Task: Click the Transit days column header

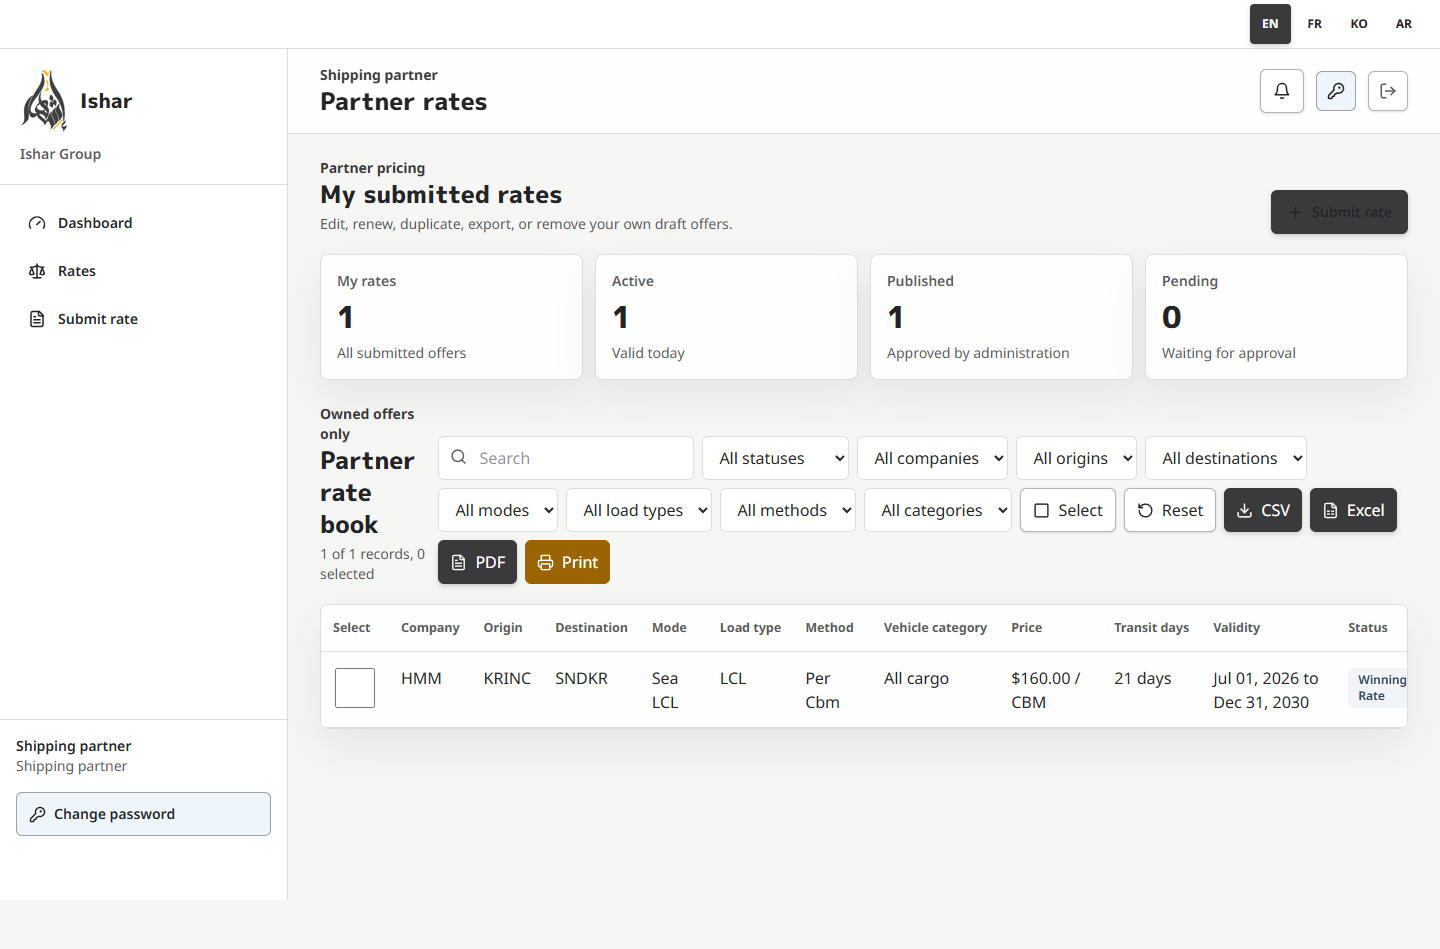Action: (1151, 628)
